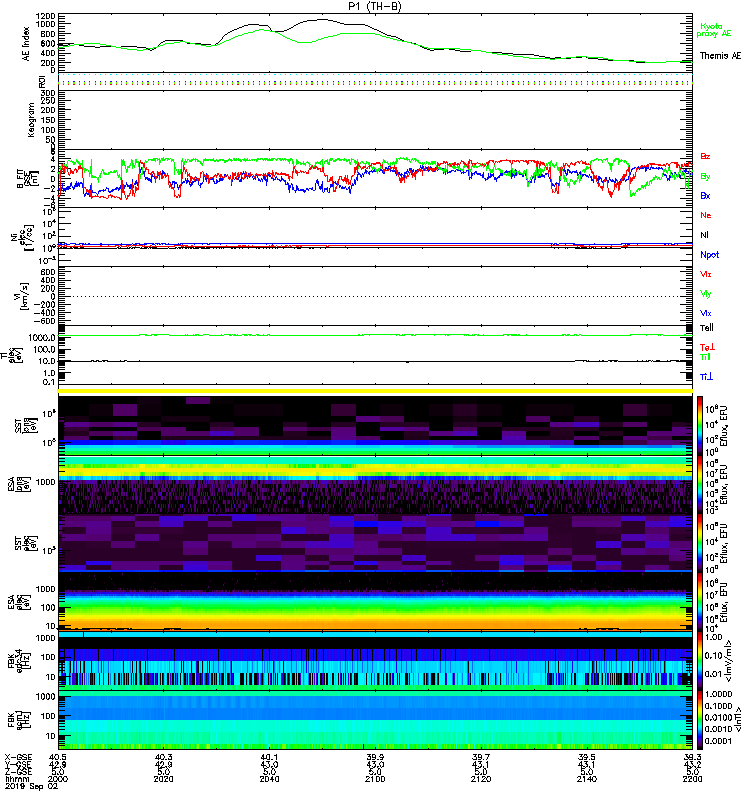Click the red Te perpendicular legend label

tap(707, 347)
